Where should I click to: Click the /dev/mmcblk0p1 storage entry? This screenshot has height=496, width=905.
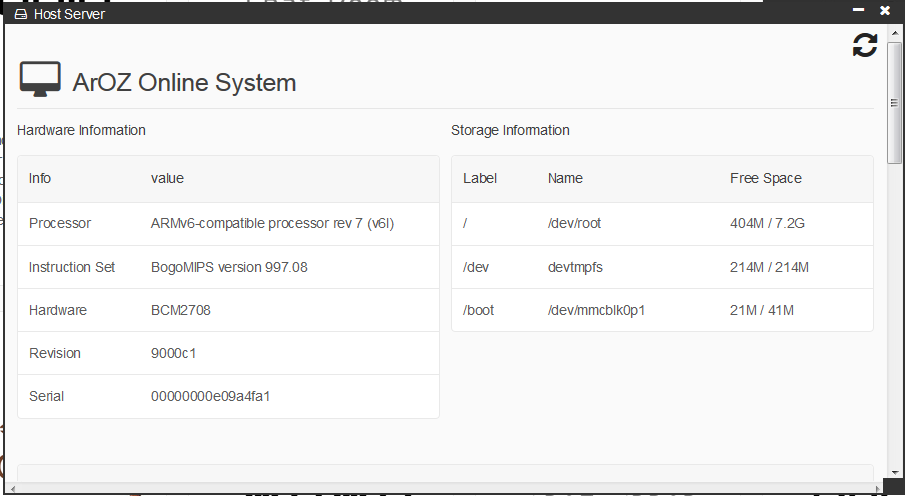click(596, 310)
